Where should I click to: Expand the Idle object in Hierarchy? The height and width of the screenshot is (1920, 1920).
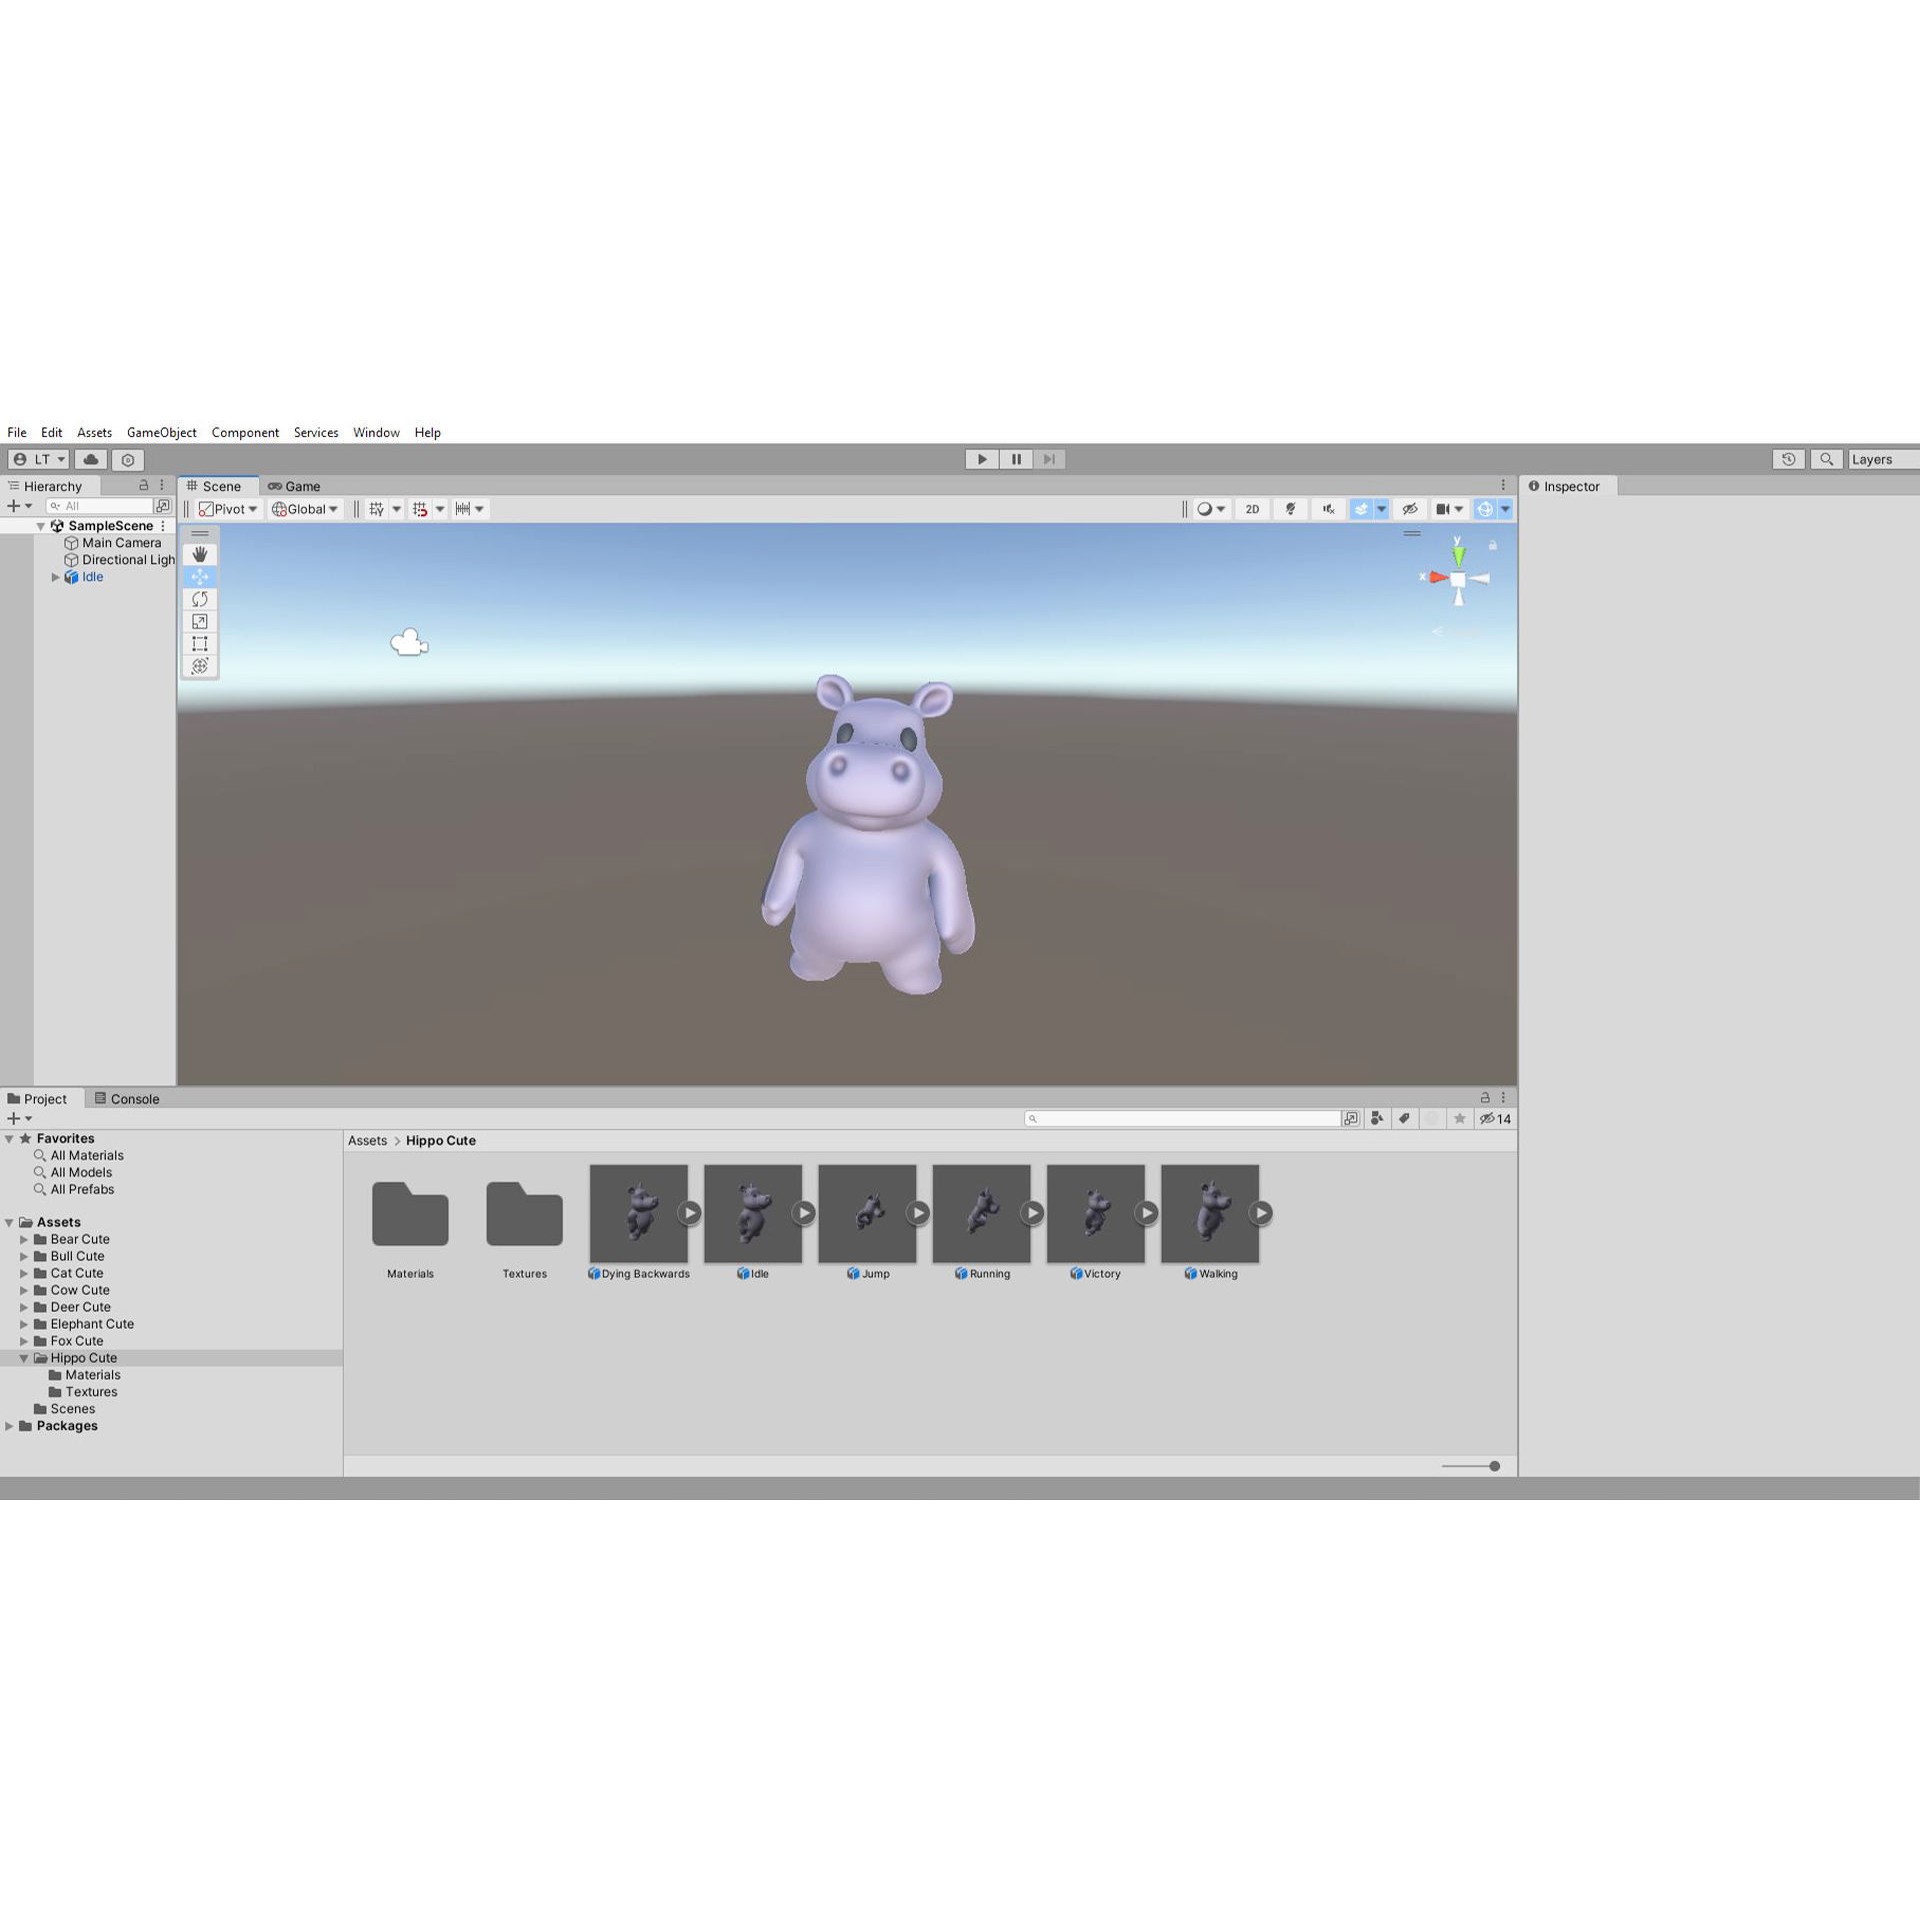pyautogui.click(x=56, y=577)
